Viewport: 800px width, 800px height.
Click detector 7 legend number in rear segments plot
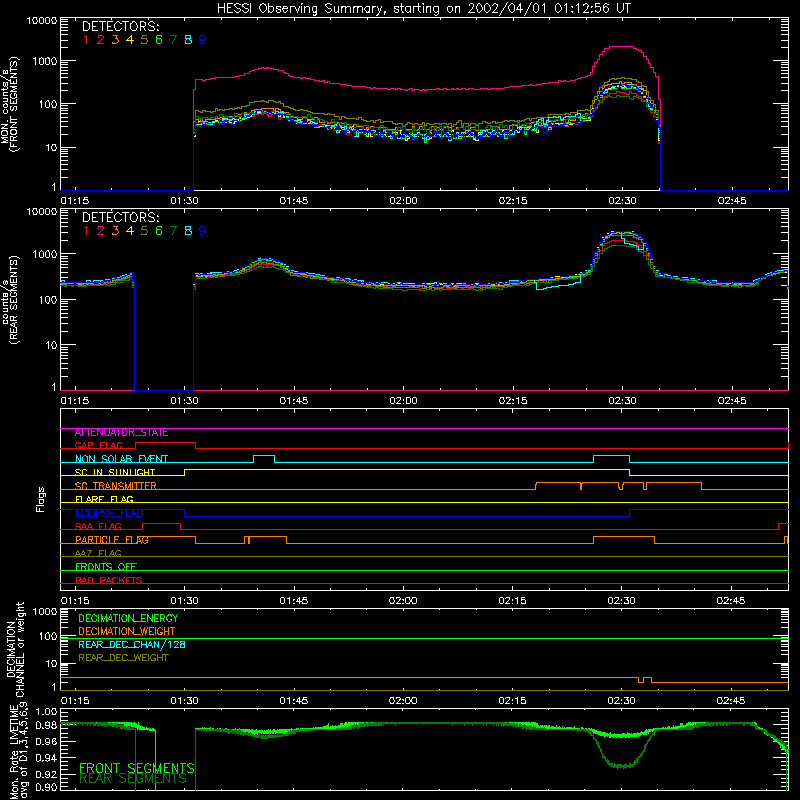pyautogui.click(x=173, y=231)
